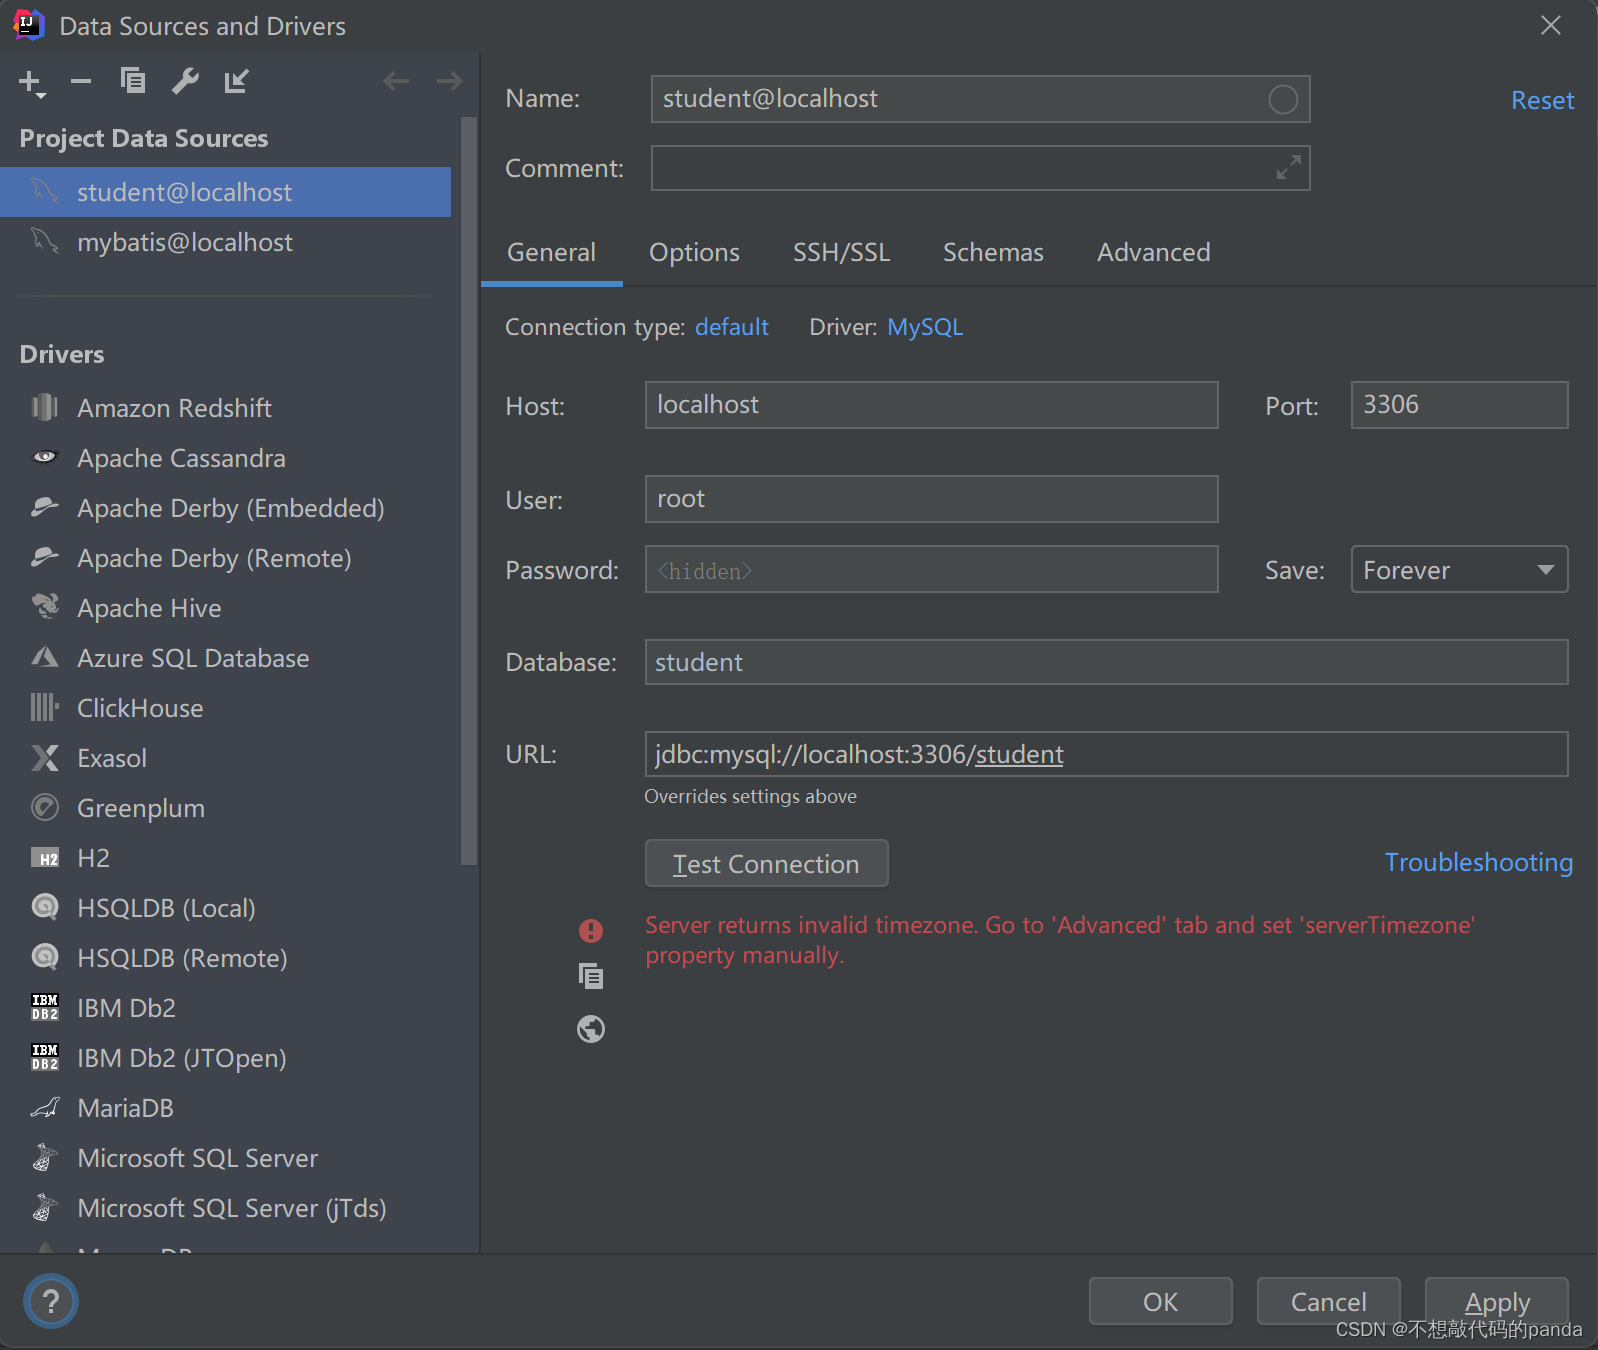Select Apache Cassandra driver
This screenshot has height=1350, width=1598.
click(x=225, y=458)
